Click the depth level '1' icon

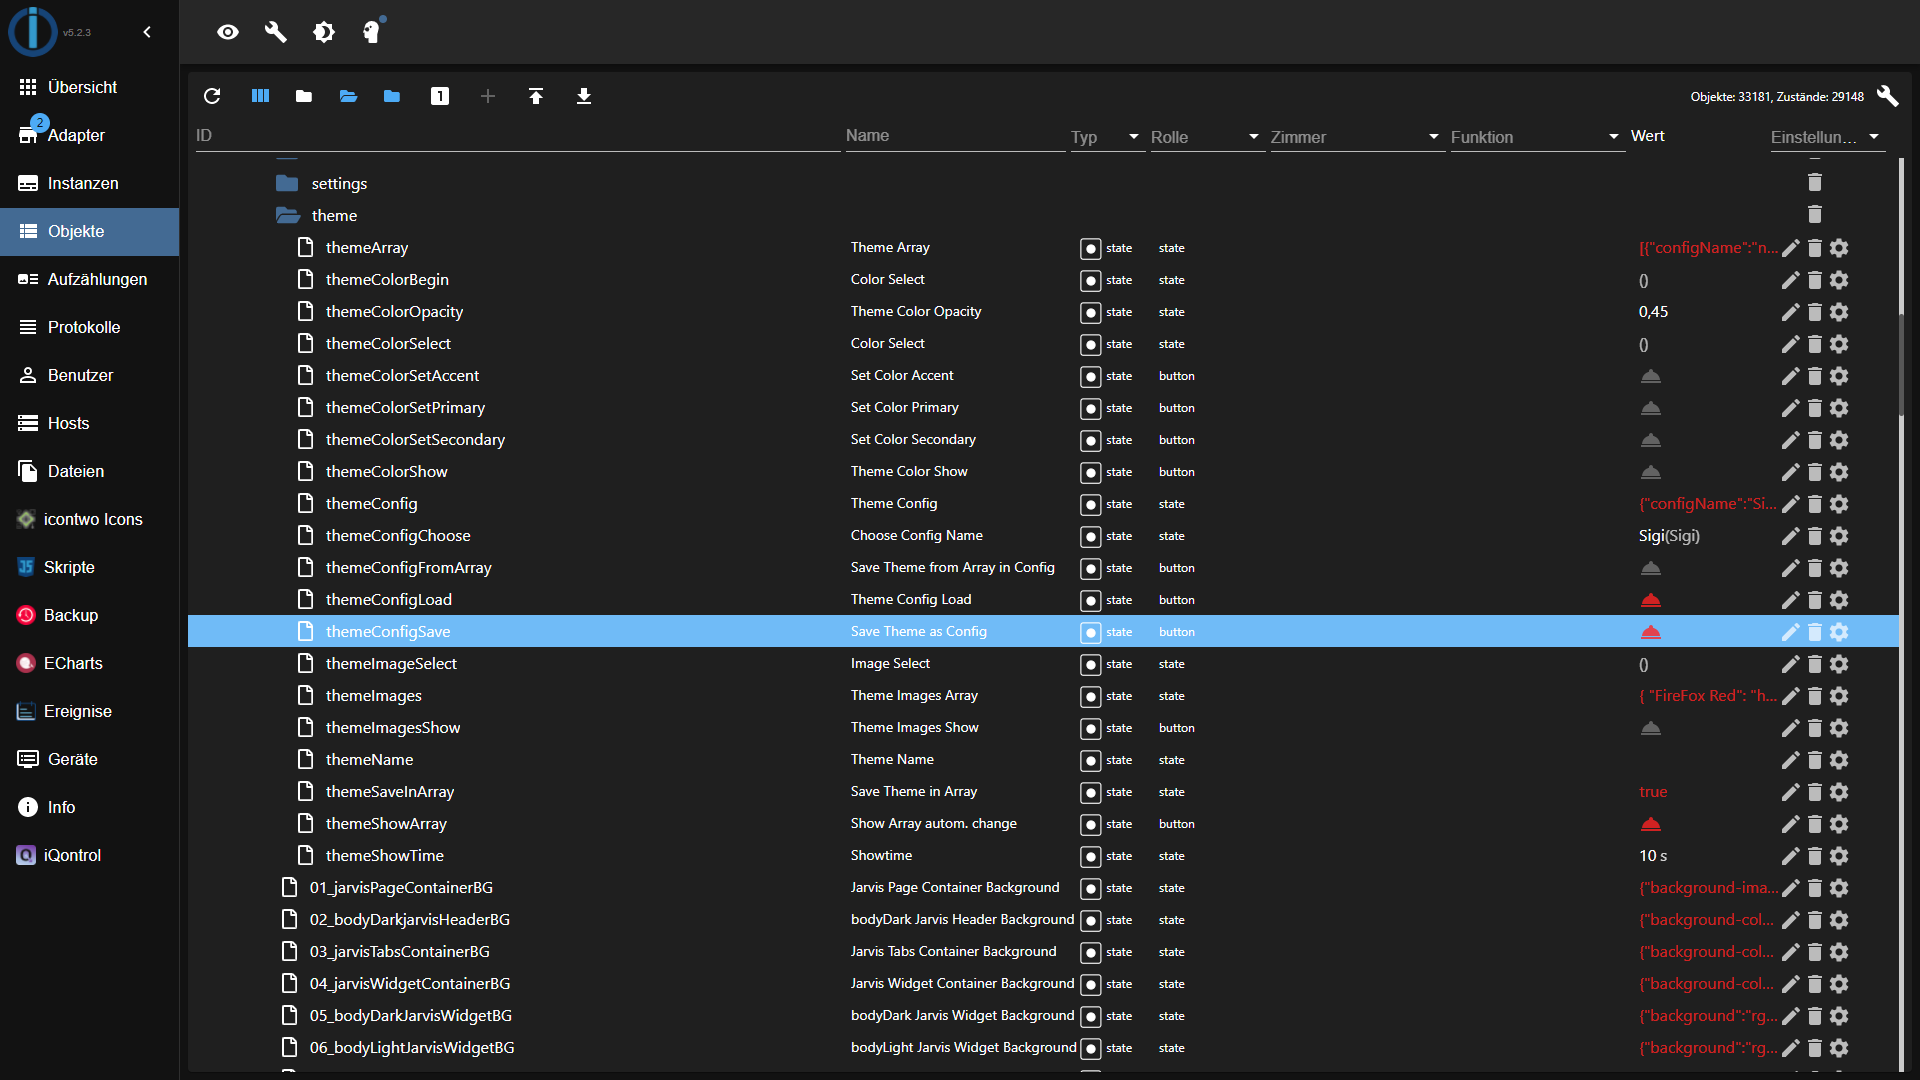(x=440, y=96)
